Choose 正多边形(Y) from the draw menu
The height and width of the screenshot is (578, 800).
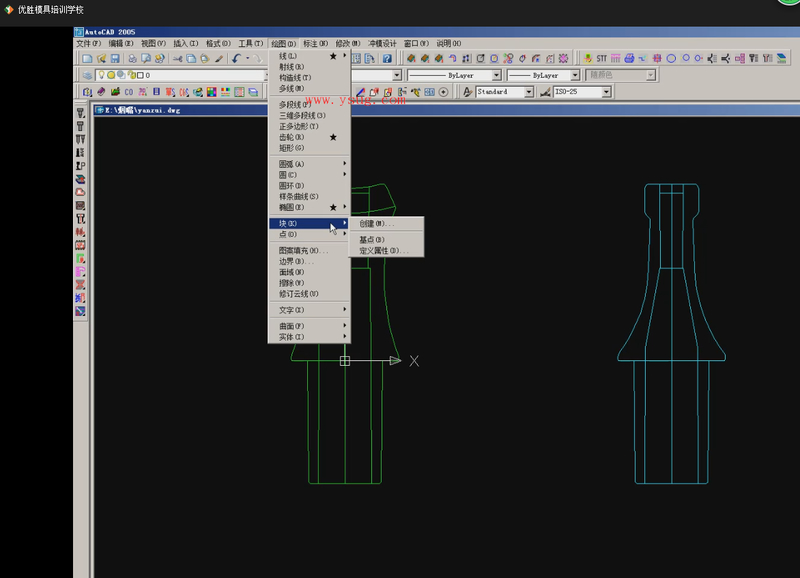tap(310, 126)
